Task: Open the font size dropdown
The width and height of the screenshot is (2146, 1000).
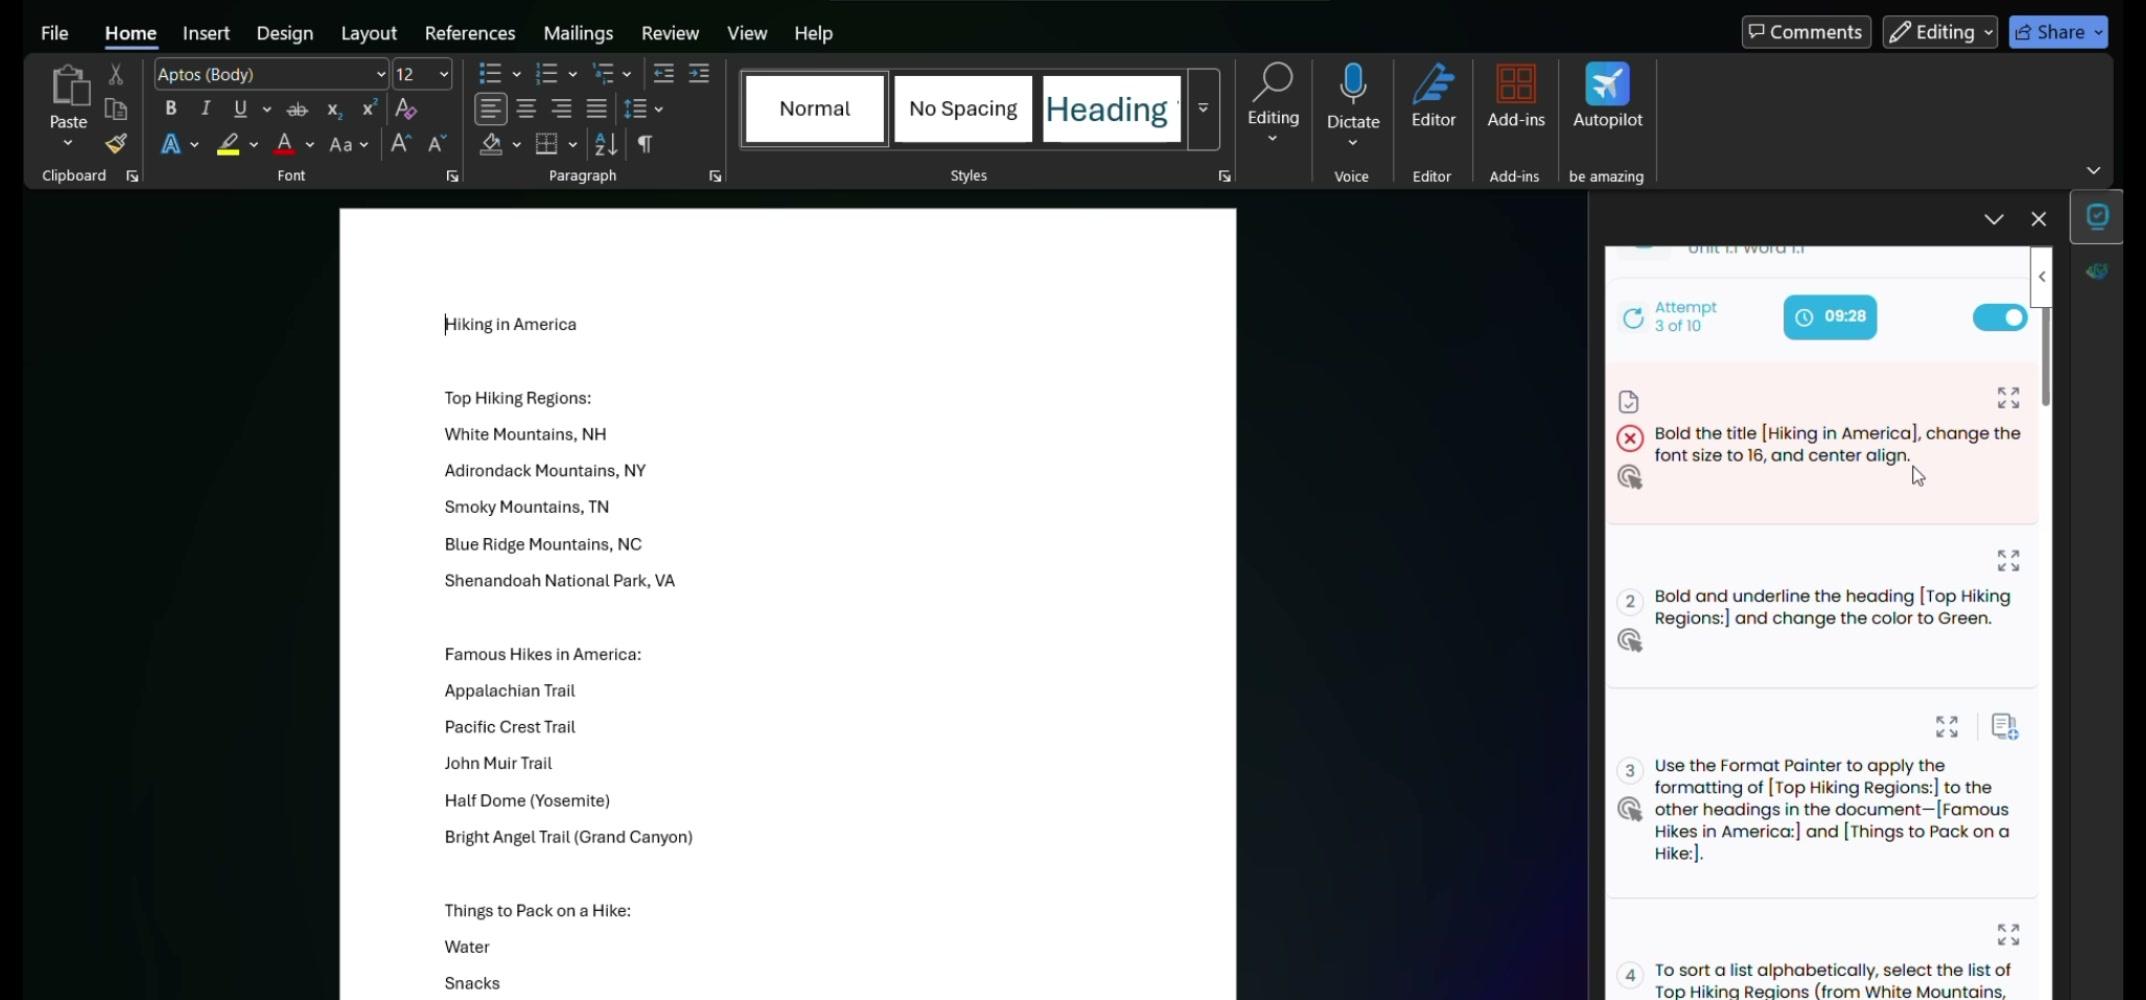Action: click(x=443, y=74)
